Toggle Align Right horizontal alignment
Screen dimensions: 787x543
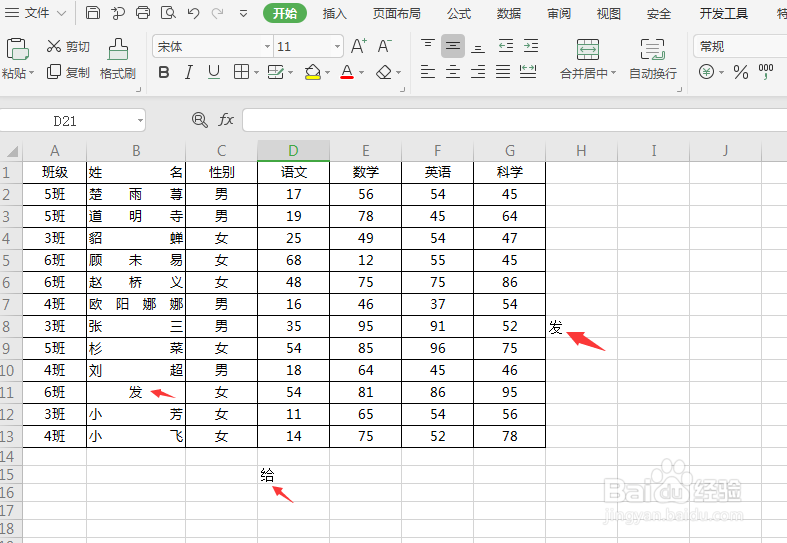tap(478, 72)
